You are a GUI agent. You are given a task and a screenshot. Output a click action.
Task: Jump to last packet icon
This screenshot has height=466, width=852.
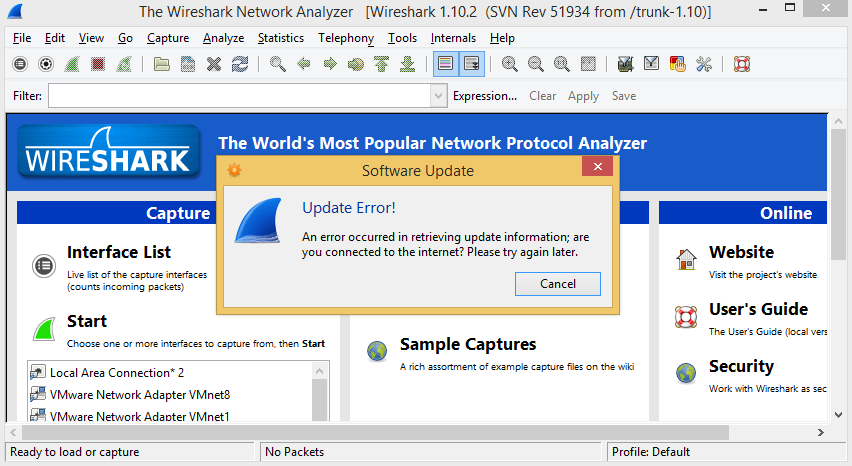(x=408, y=64)
